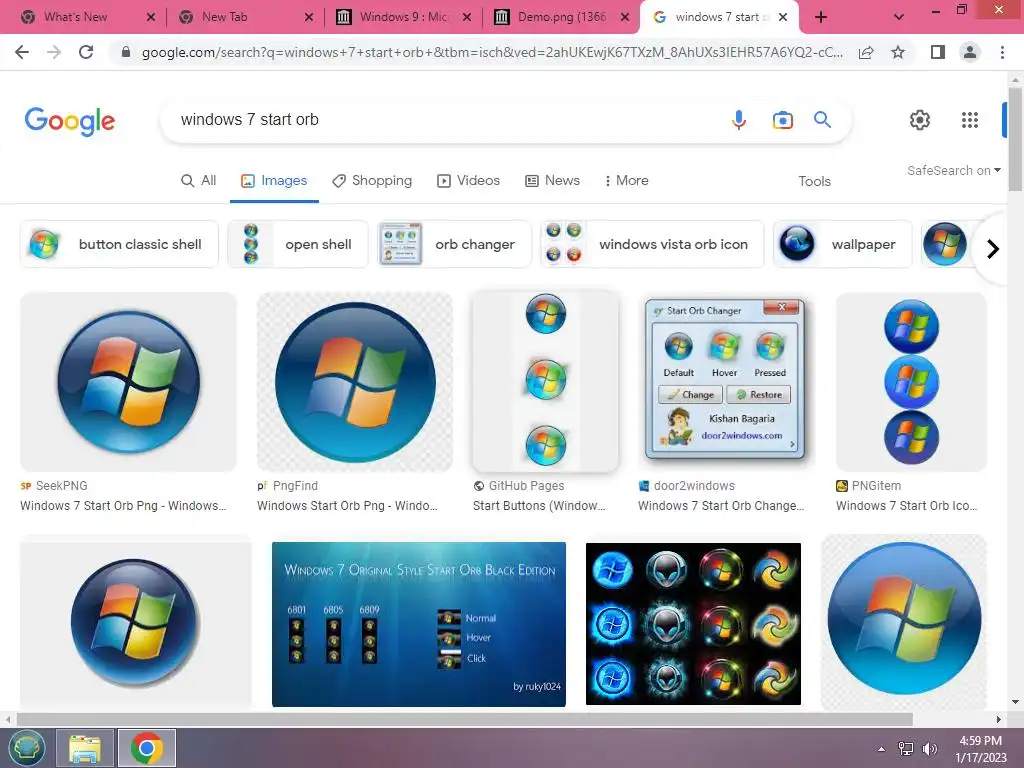1024x768 pixels.
Task: Open Google quick settings gear
Action: pyautogui.click(x=920, y=120)
